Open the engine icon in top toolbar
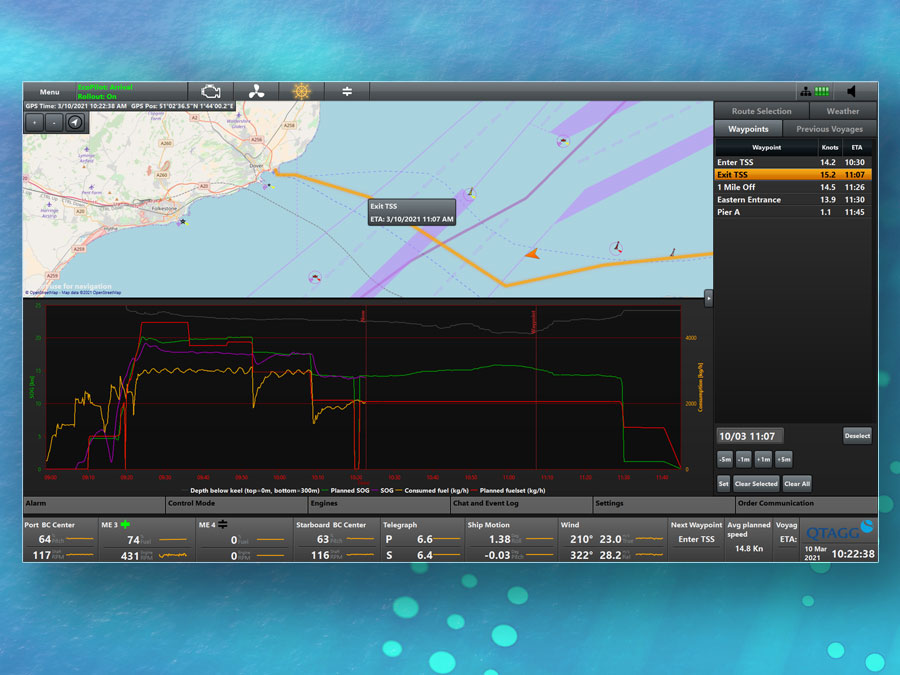Screen dimensions: 900x675 (x=211, y=91)
